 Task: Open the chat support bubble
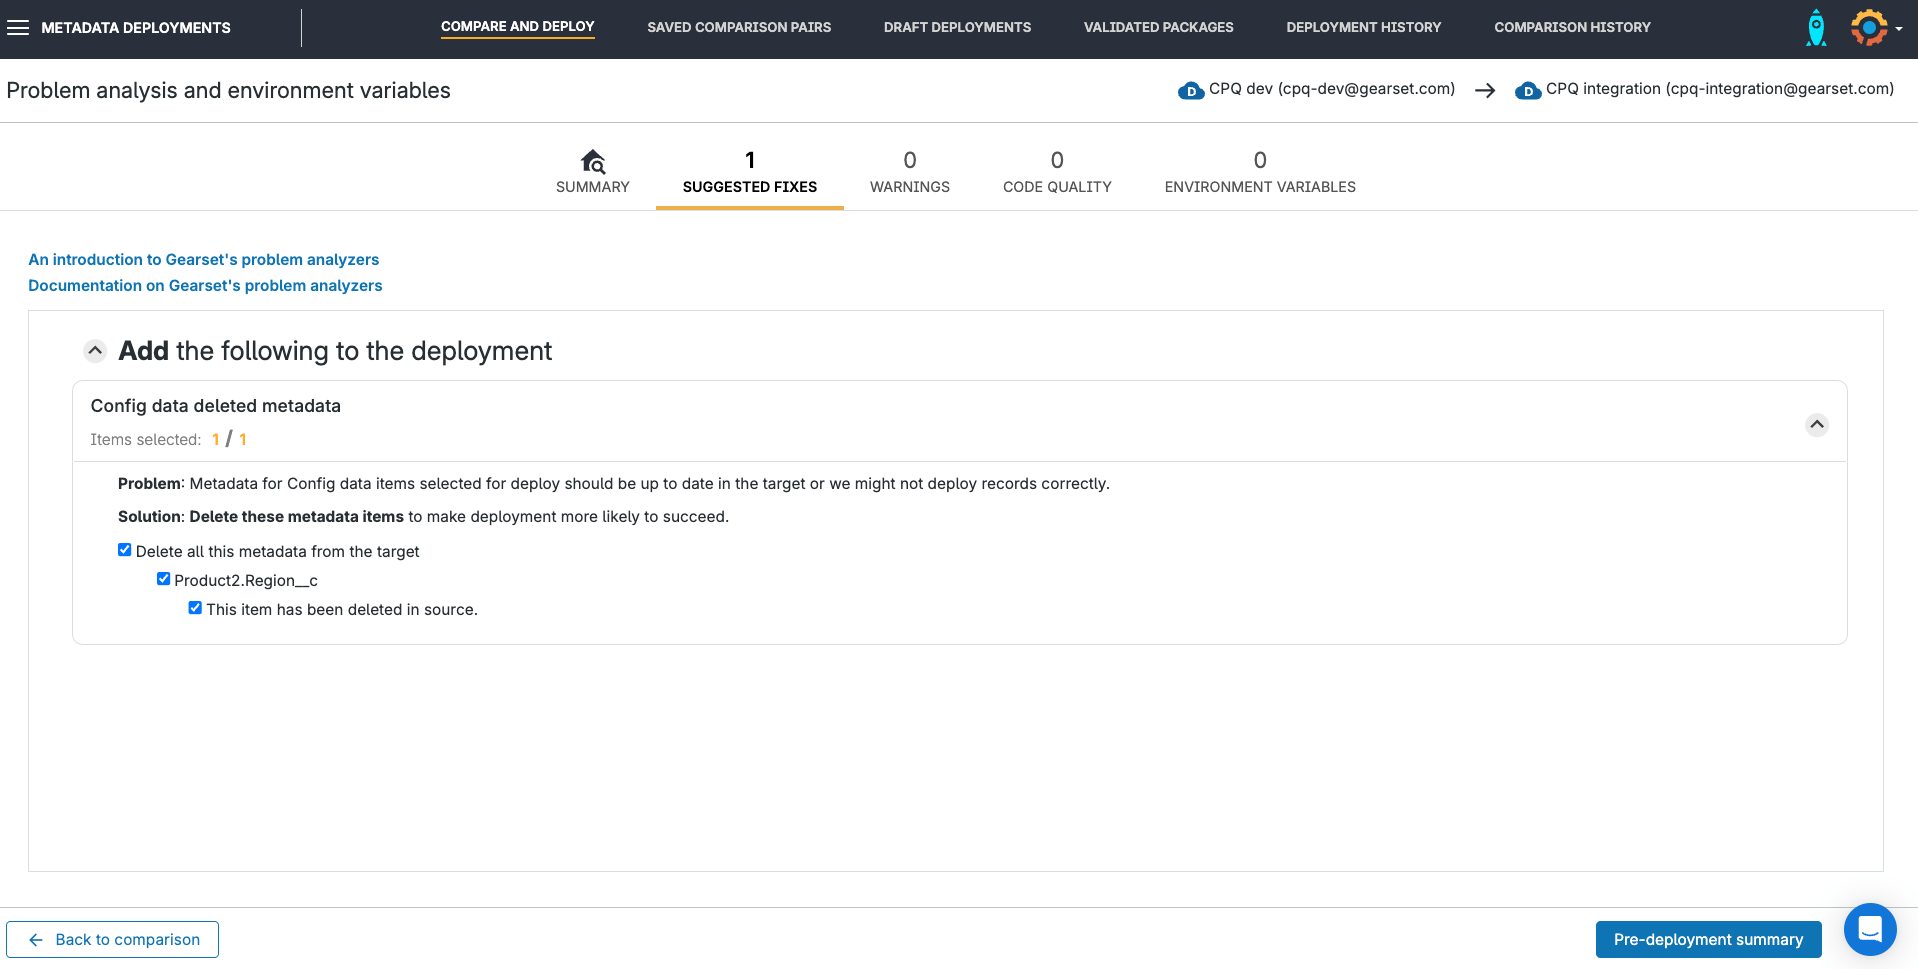point(1869,930)
